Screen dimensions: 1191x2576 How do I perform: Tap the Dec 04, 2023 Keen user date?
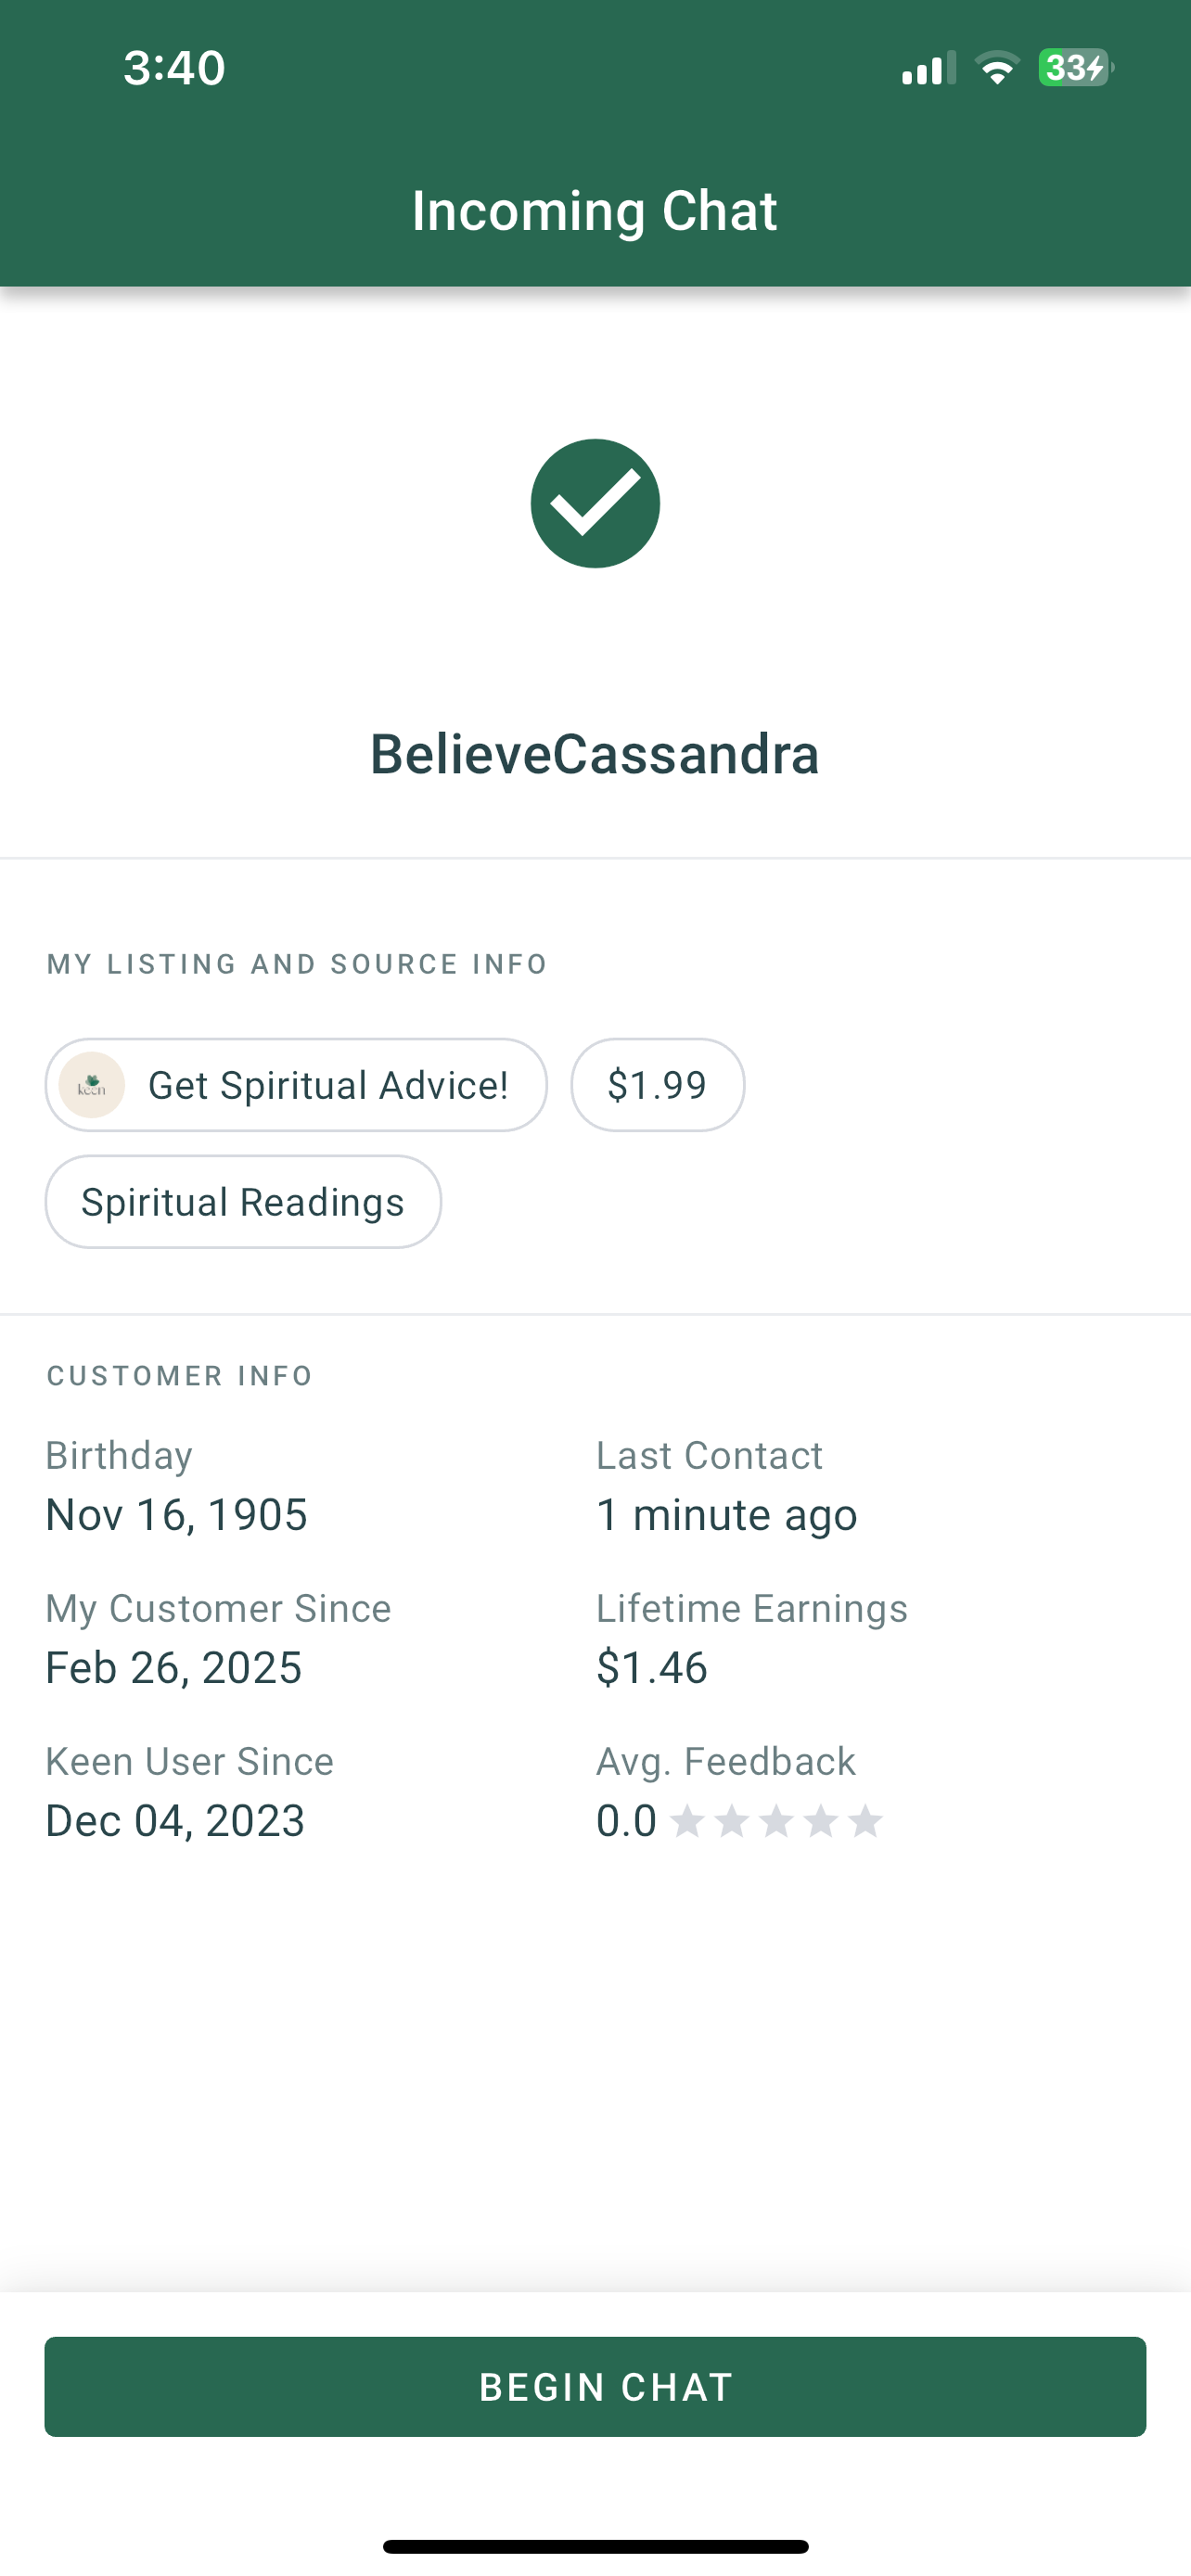click(175, 1821)
